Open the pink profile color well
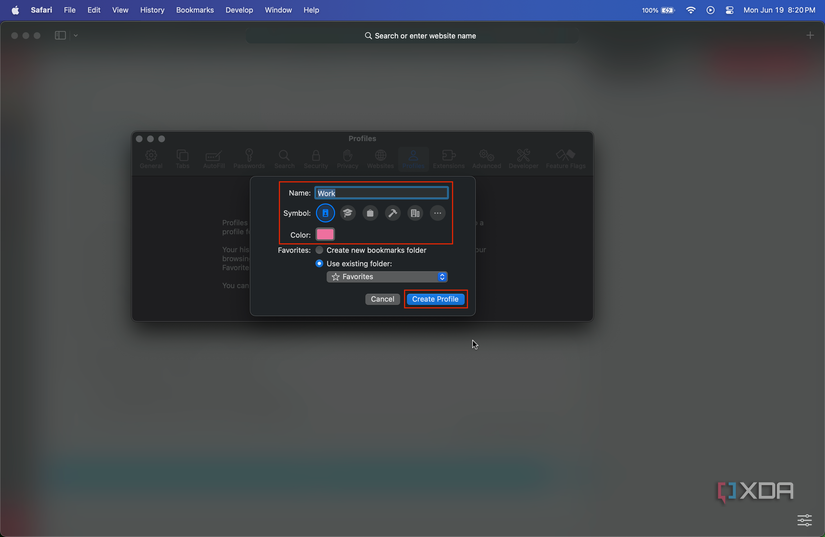Screen dimensions: 825x537 pyautogui.click(x=325, y=235)
